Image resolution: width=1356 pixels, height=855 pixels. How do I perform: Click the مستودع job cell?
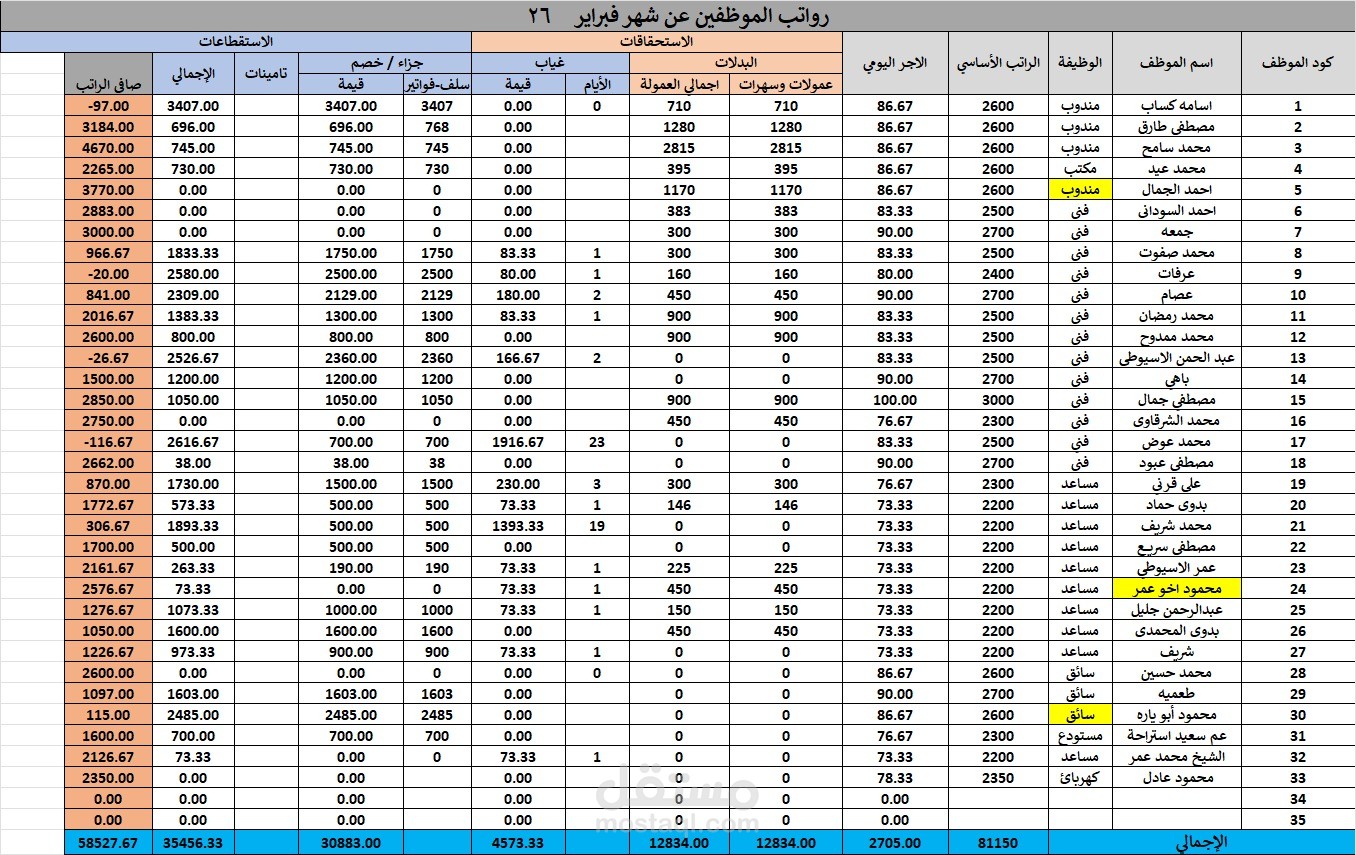click(x=1079, y=736)
